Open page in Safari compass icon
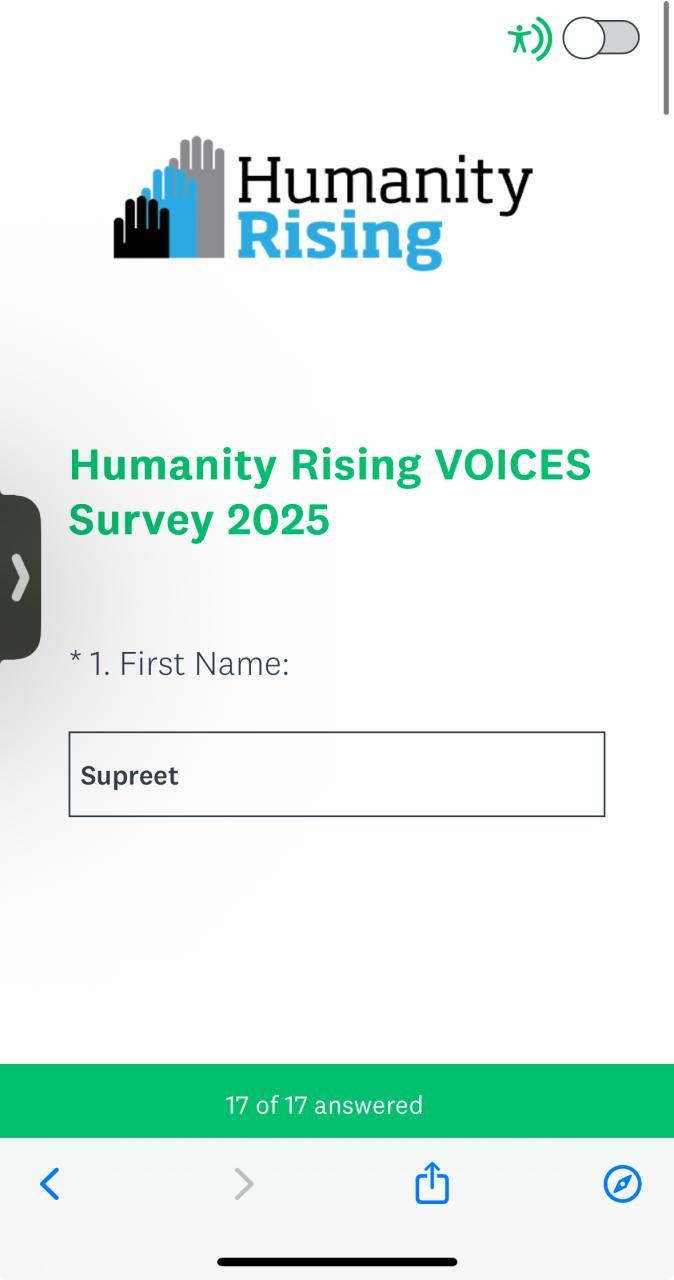 622,1184
